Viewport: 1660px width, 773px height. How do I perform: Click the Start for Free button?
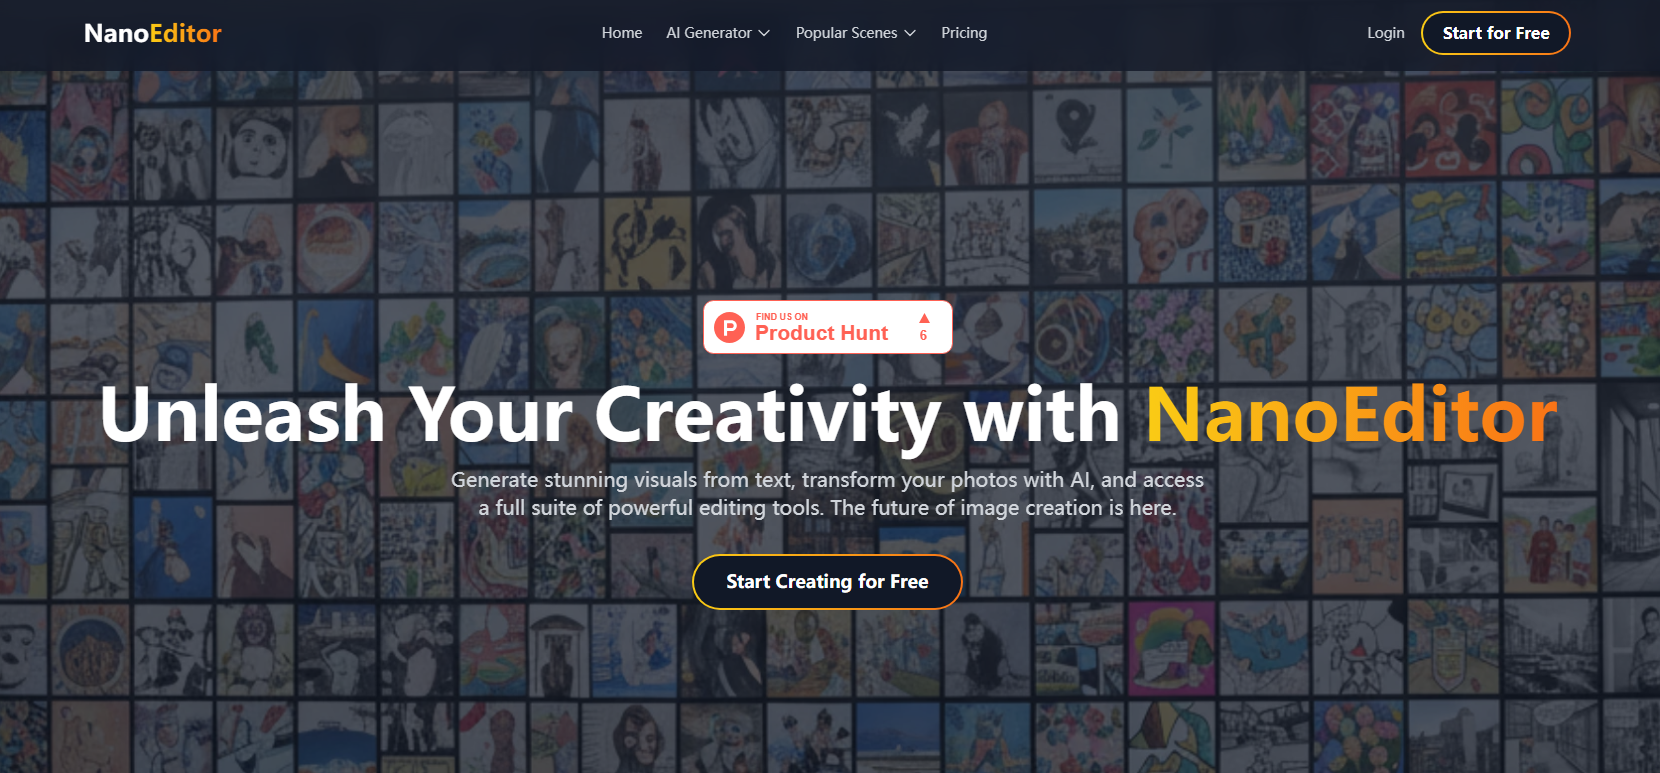point(1496,33)
